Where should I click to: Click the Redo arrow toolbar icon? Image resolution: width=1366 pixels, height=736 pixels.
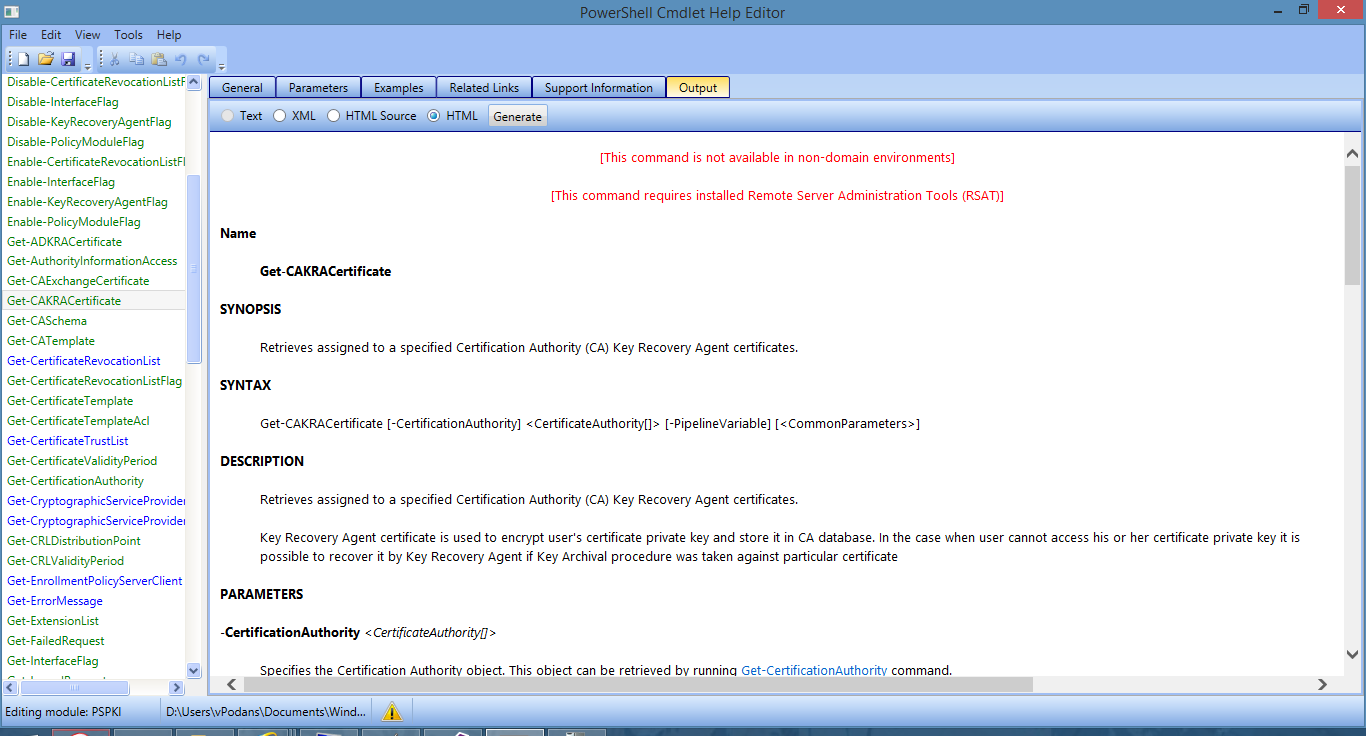204,60
